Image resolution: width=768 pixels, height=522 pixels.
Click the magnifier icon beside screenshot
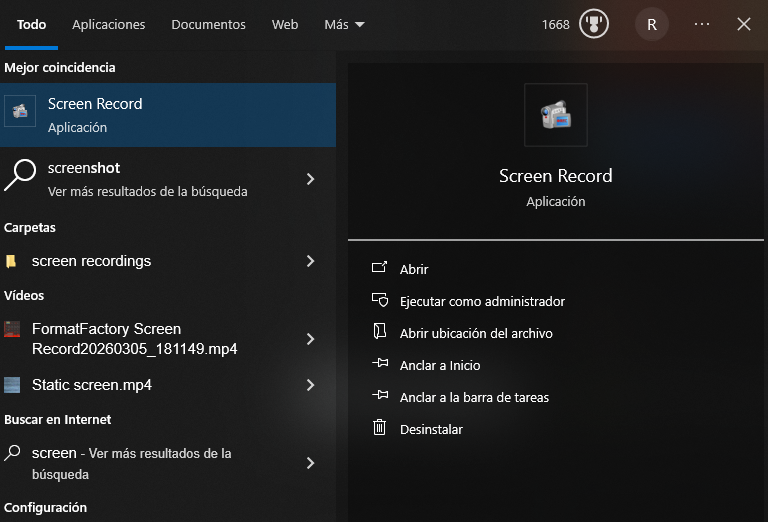20,175
